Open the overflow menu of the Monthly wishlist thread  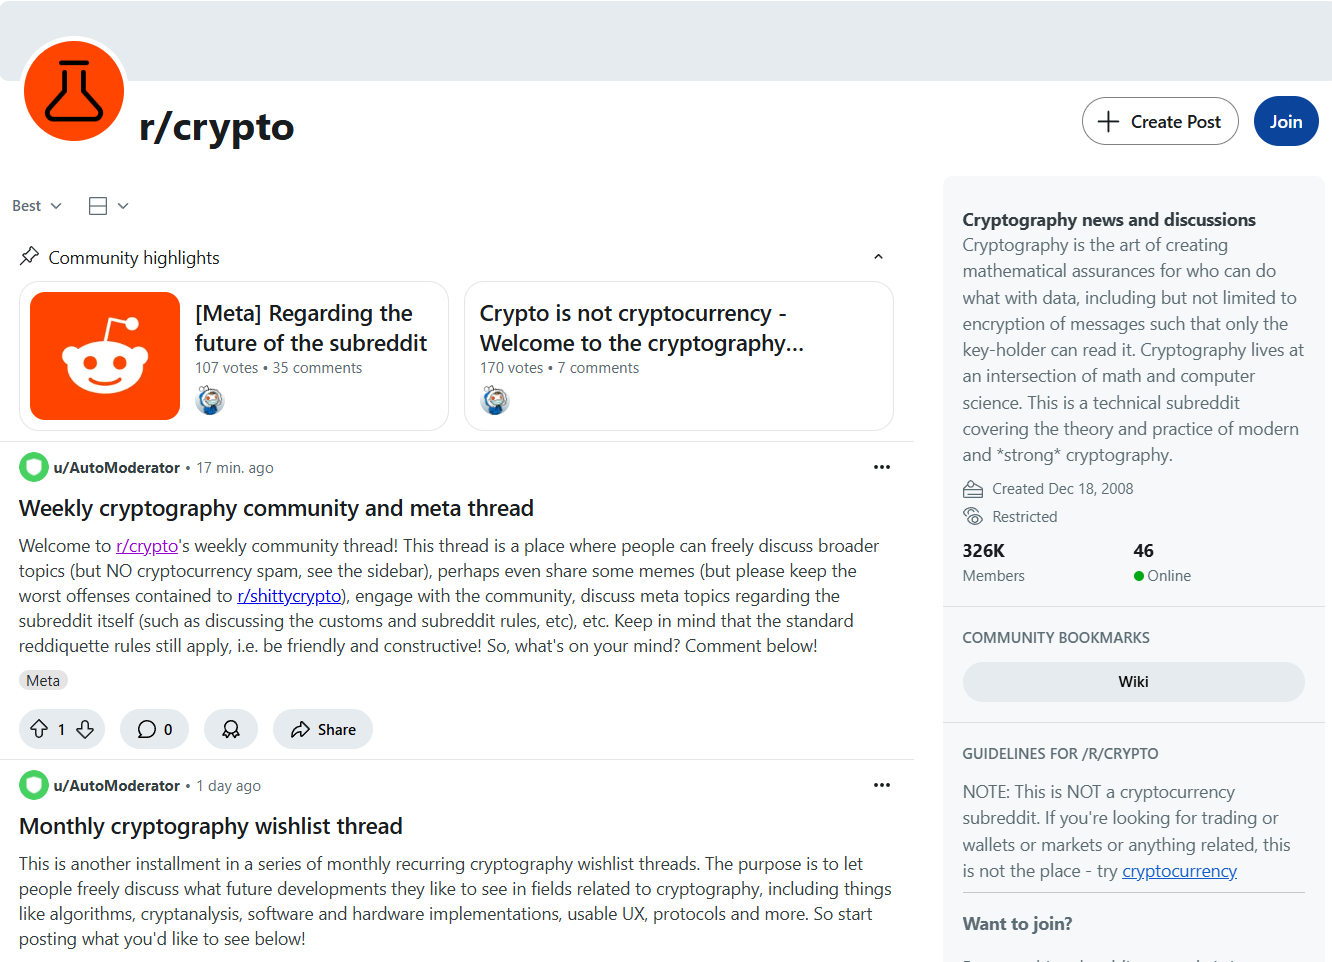point(881,785)
